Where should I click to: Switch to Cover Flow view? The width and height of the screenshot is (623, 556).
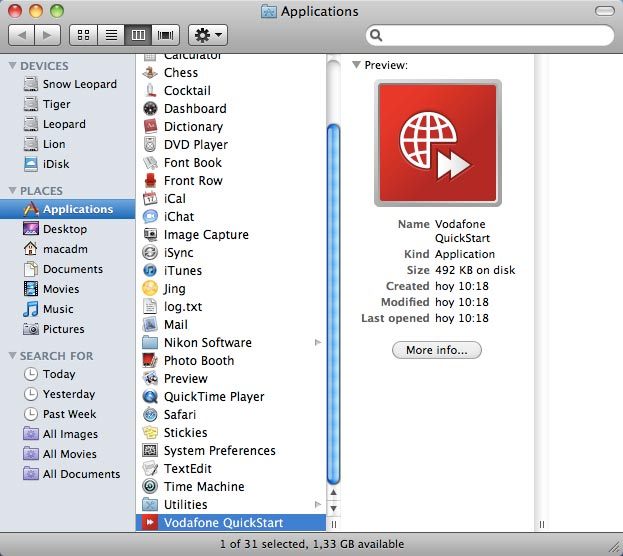pyautogui.click(x=166, y=35)
